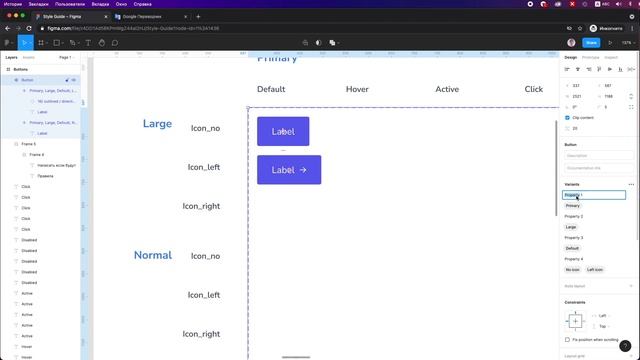Switch to the Inspect tab
Viewport: 640px width, 360px height.
click(x=611, y=58)
